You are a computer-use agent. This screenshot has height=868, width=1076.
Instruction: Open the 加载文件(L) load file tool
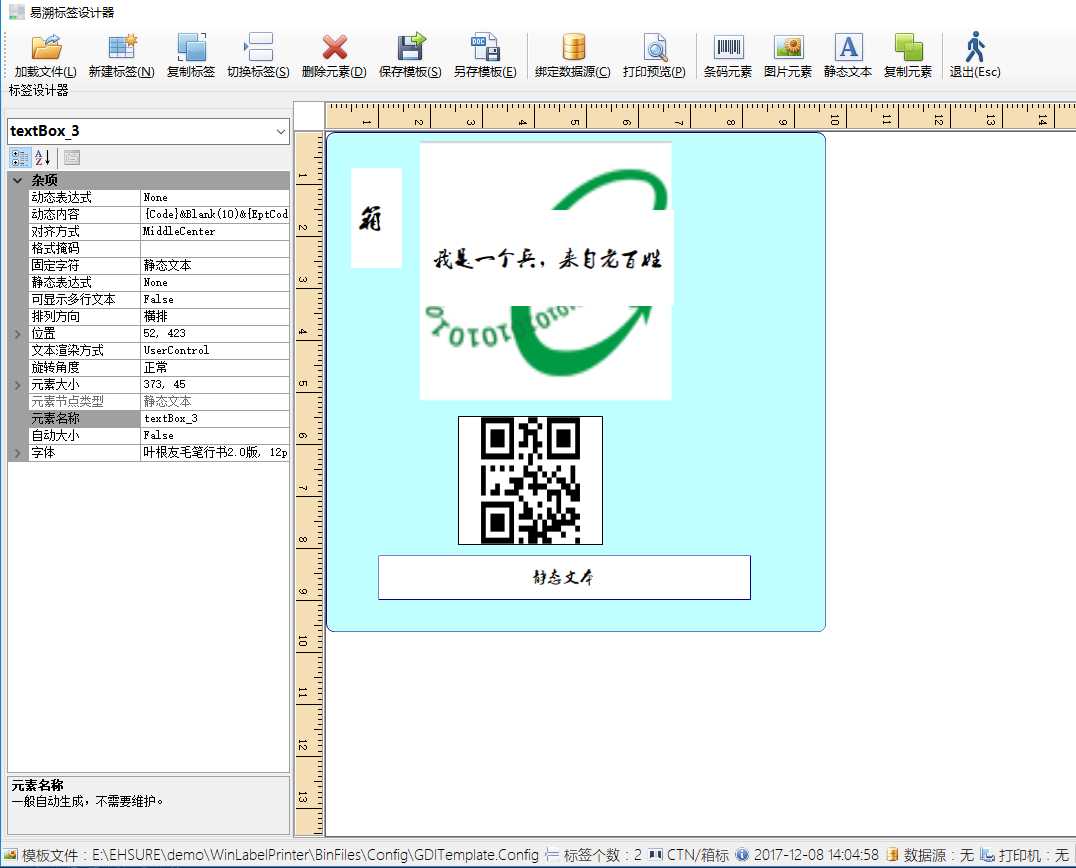click(45, 56)
